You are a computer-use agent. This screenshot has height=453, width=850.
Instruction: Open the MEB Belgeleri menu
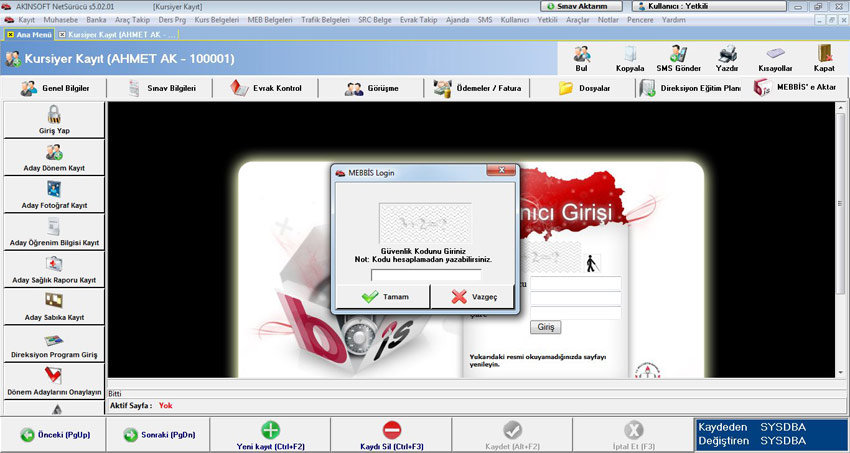[x=270, y=20]
